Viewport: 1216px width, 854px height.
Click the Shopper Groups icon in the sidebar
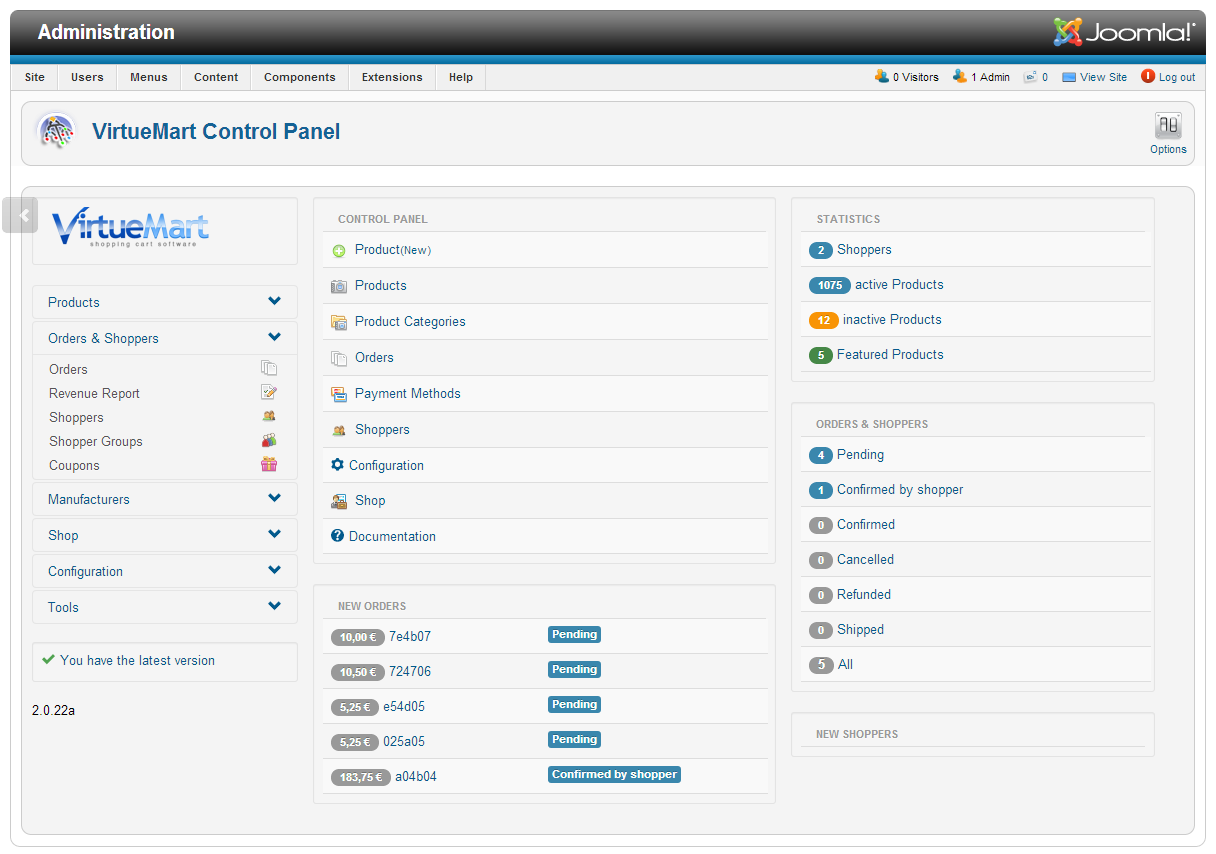coord(268,441)
